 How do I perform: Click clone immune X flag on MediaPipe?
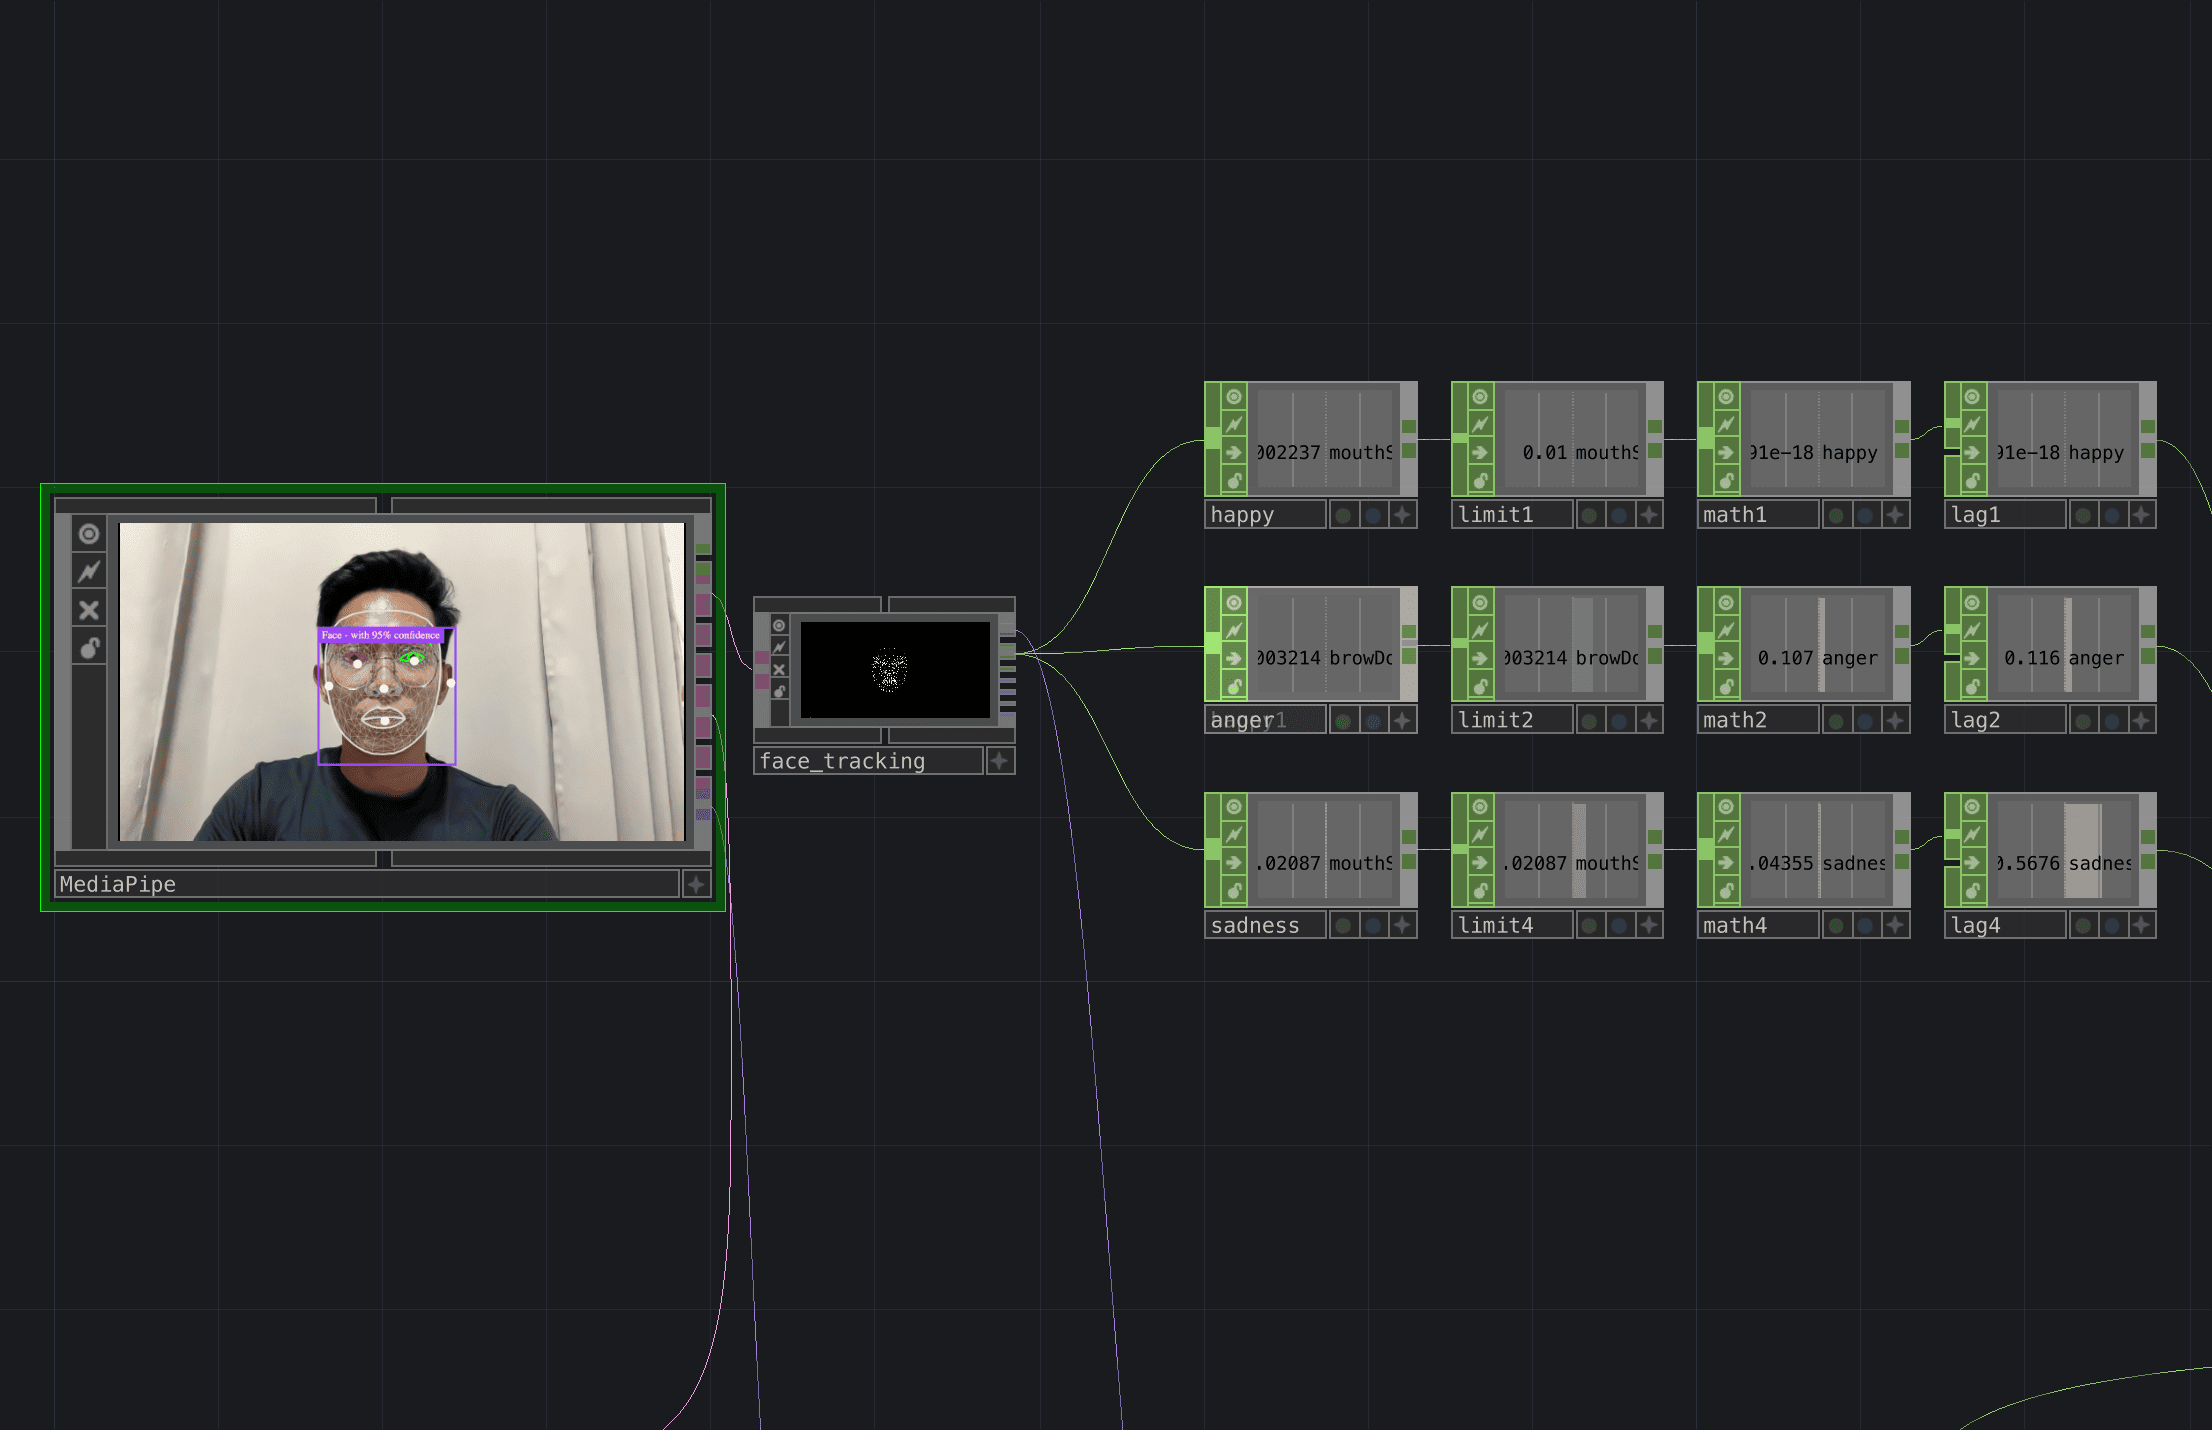(x=89, y=610)
